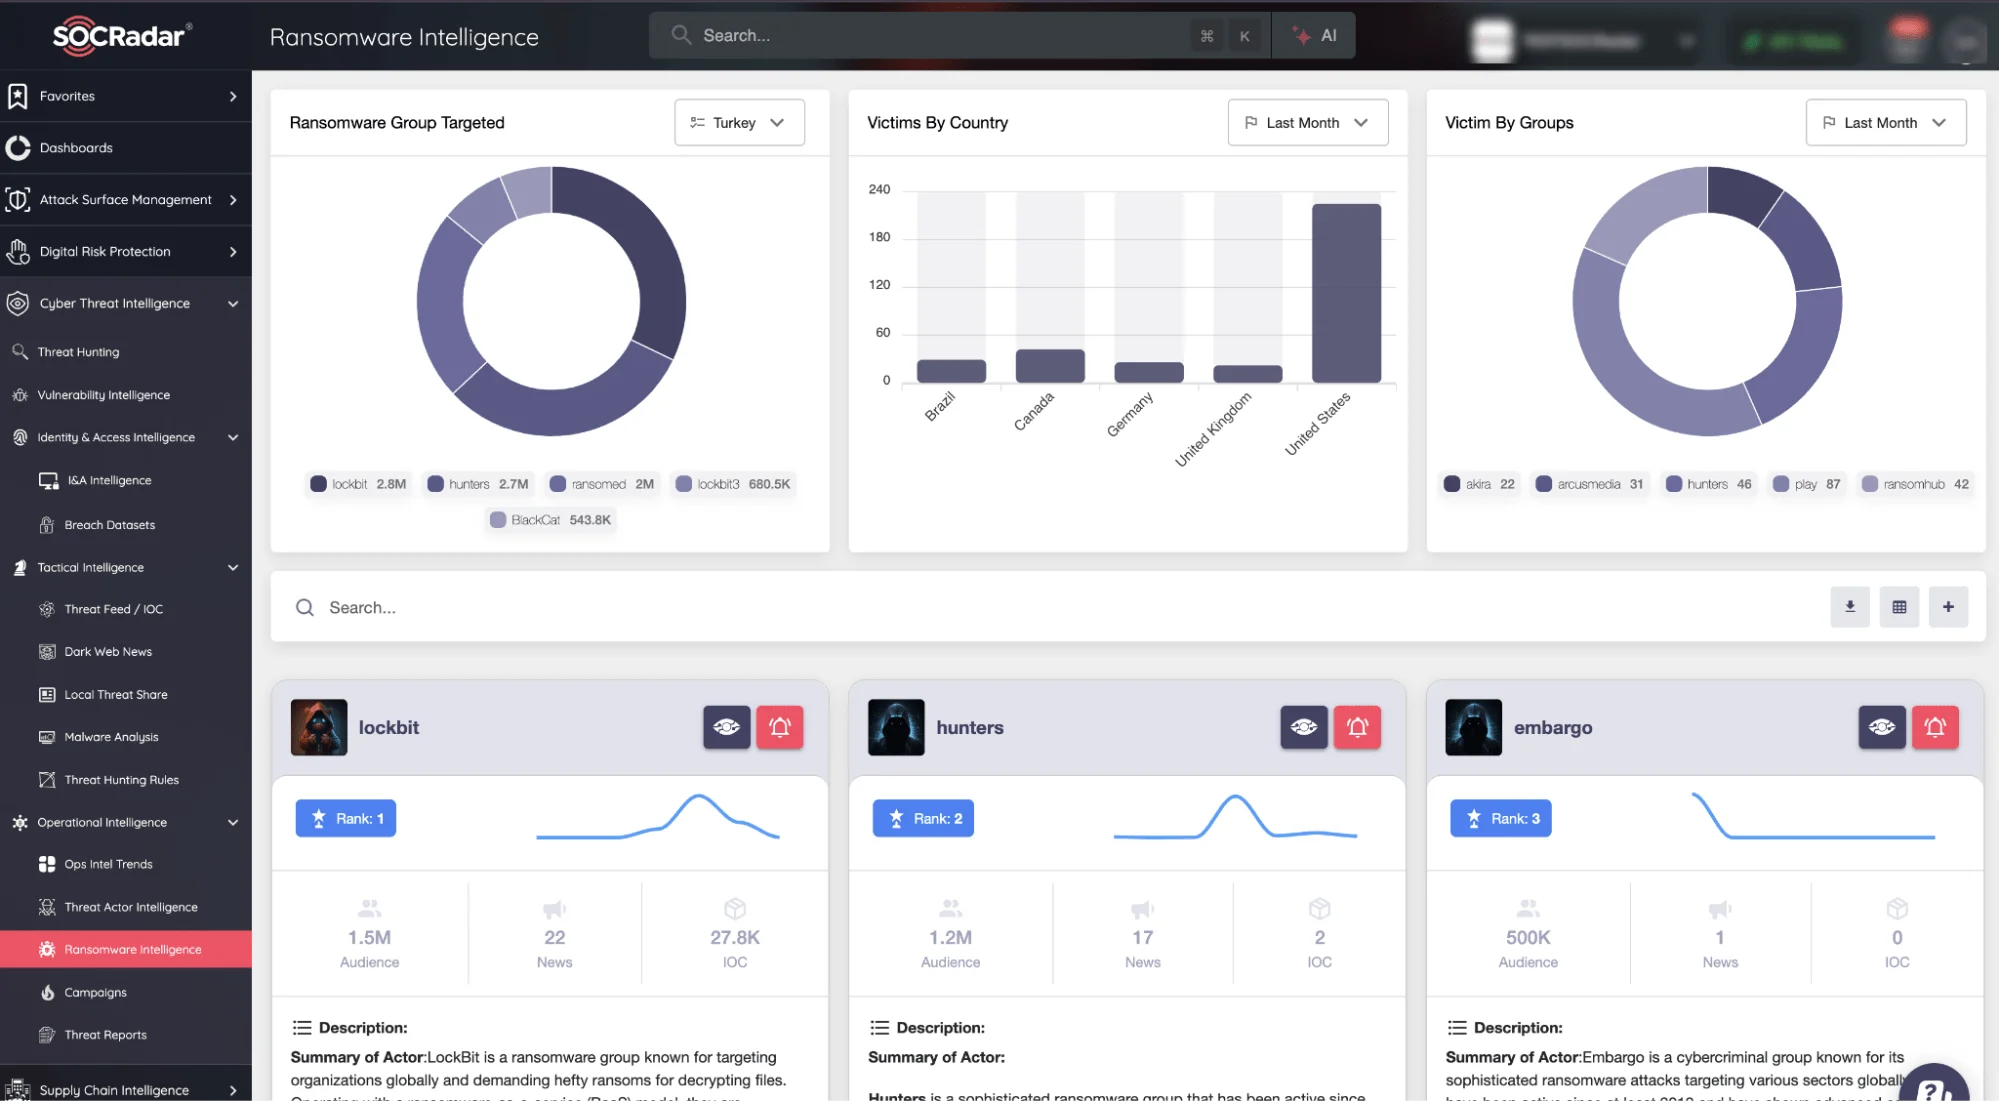1999x1102 pixels.
Task: Click the Vulnerability Intelligence sidebar icon
Action: [19, 395]
